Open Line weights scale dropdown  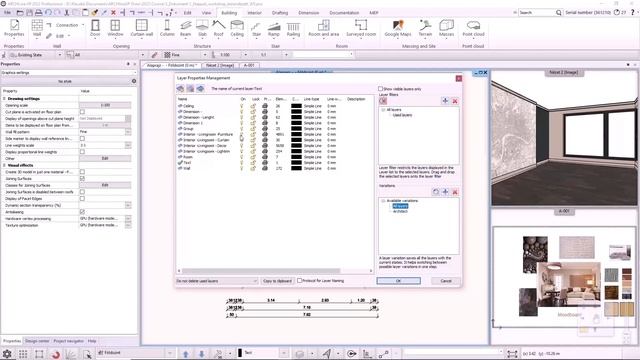pyautogui.click(x=128, y=145)
